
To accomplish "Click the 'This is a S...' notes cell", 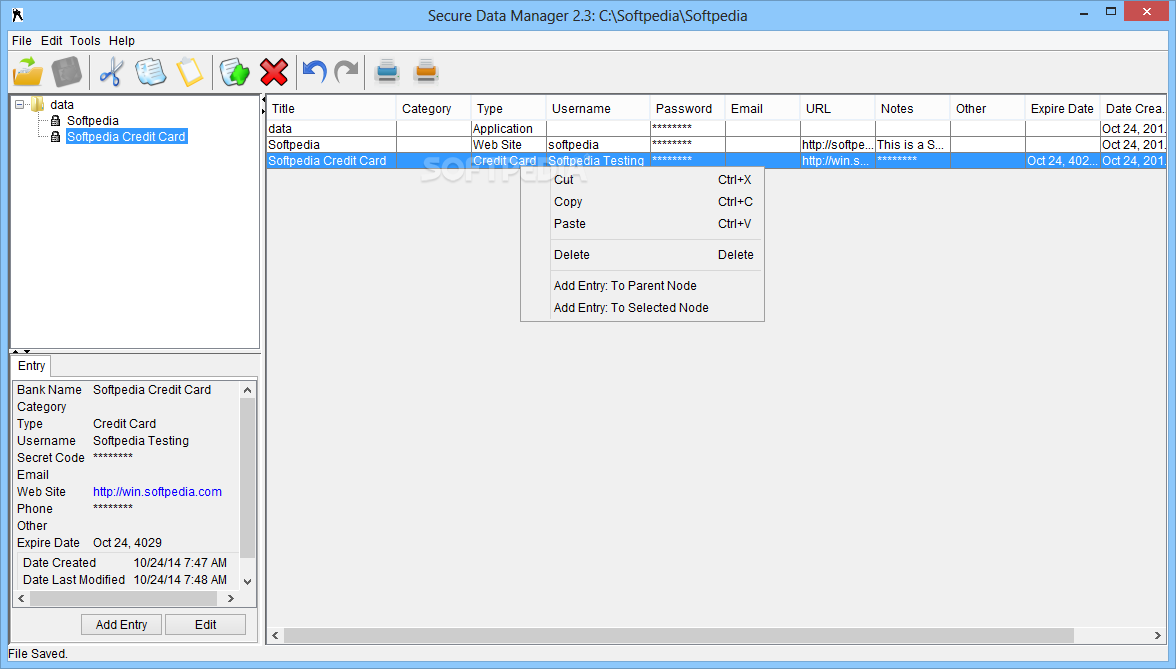I will 913,145.
